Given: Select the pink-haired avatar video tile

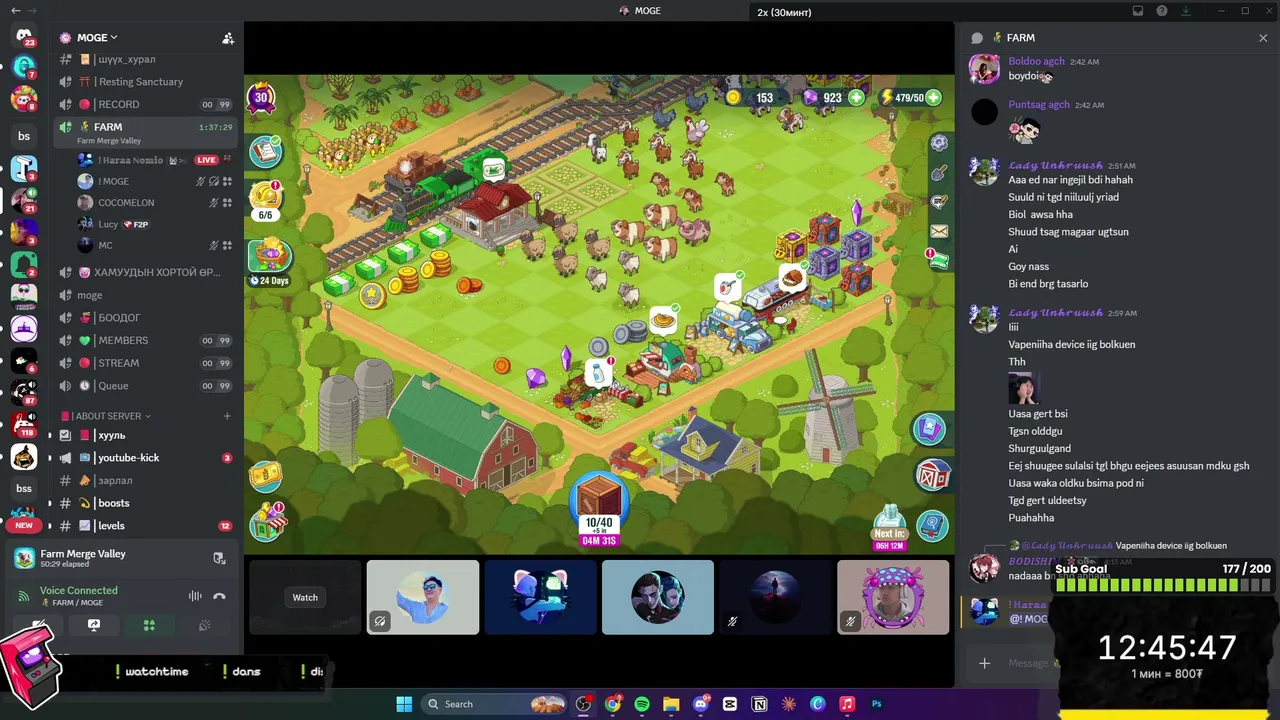Looking at the screenshot, I should [x=893, y=597].
